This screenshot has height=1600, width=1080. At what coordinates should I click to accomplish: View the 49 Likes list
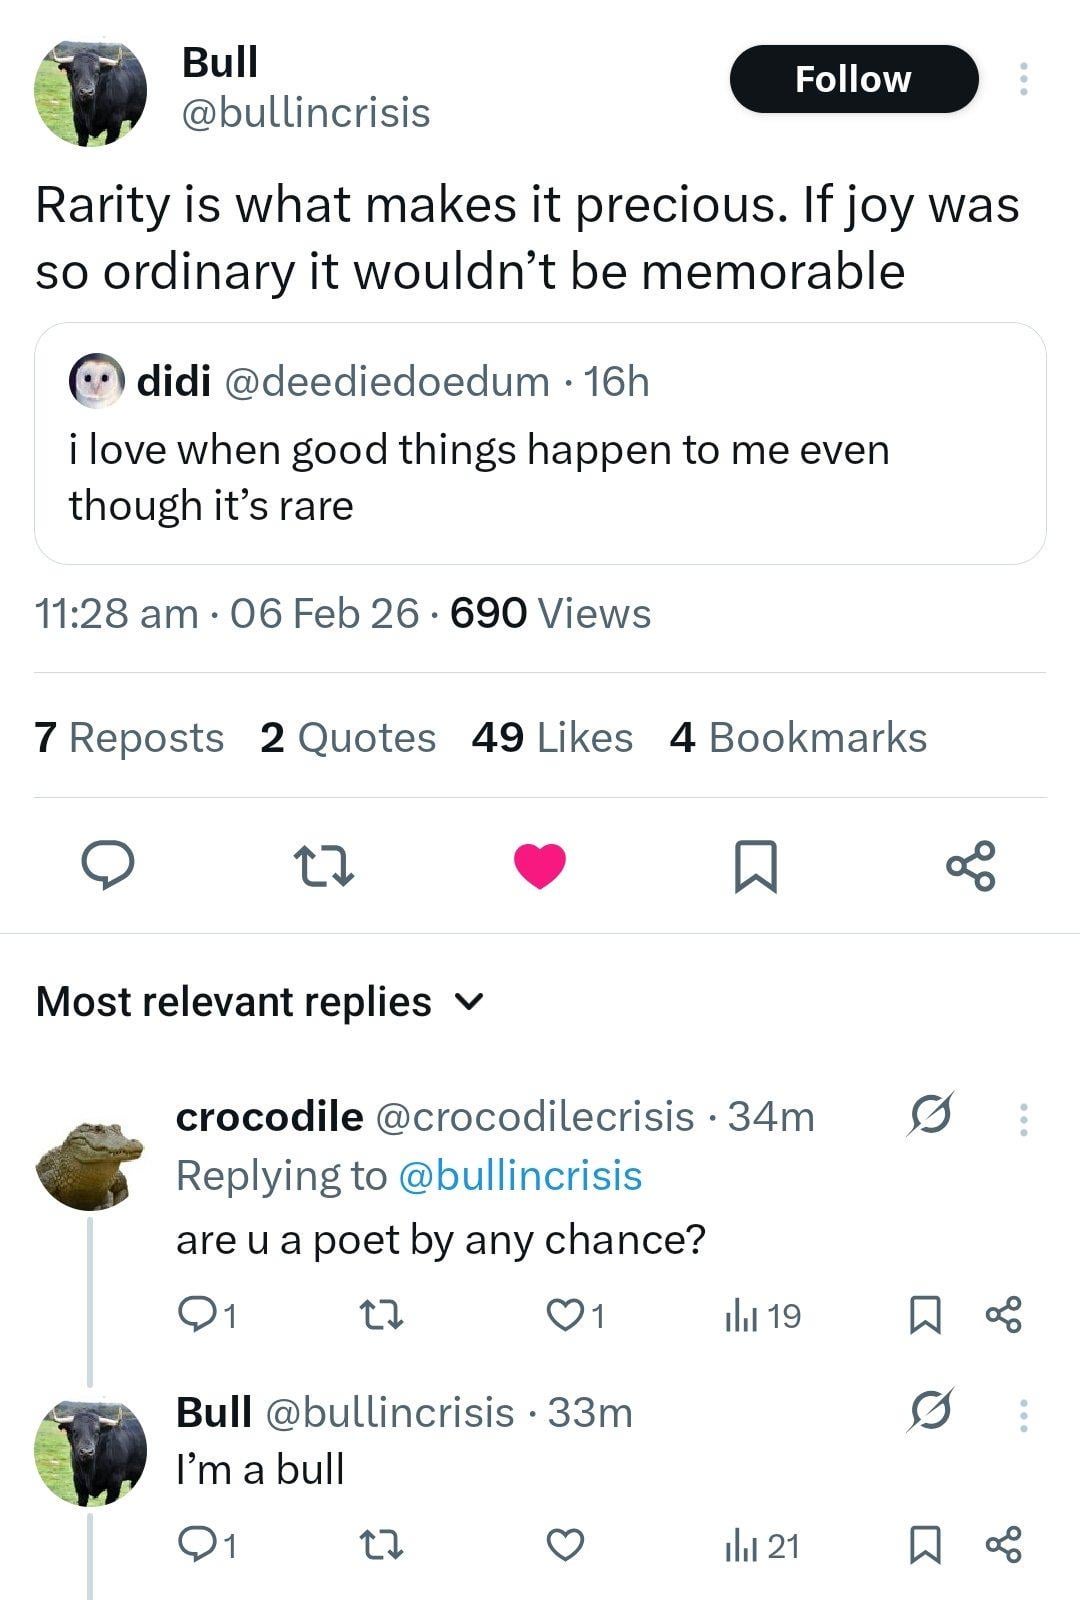(x=552, y=738)
